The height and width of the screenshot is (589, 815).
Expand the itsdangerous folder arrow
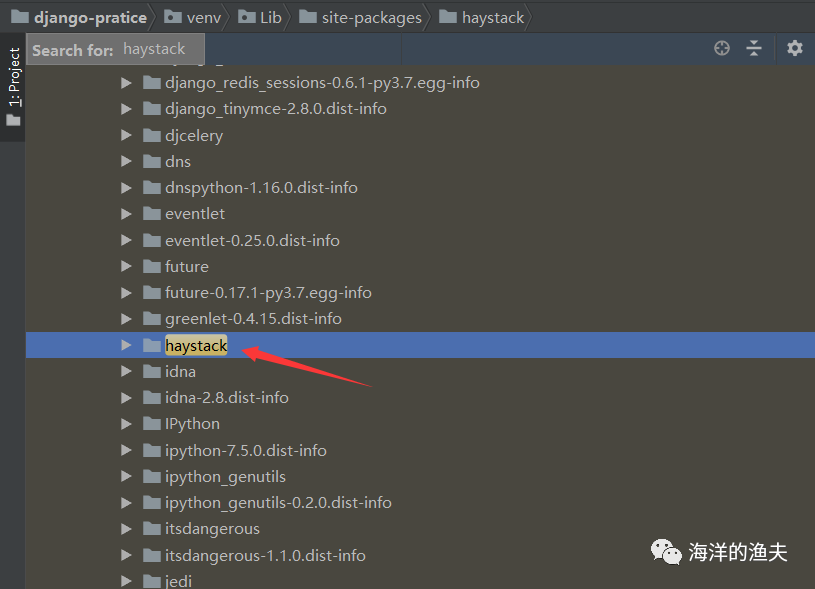[x=126, y=529]
